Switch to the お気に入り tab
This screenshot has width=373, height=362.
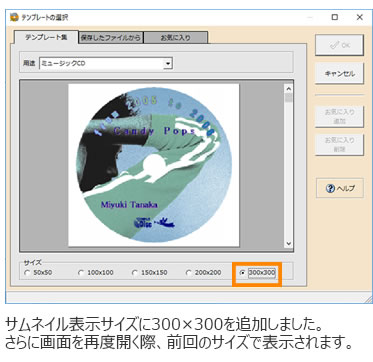pos(176,38)
